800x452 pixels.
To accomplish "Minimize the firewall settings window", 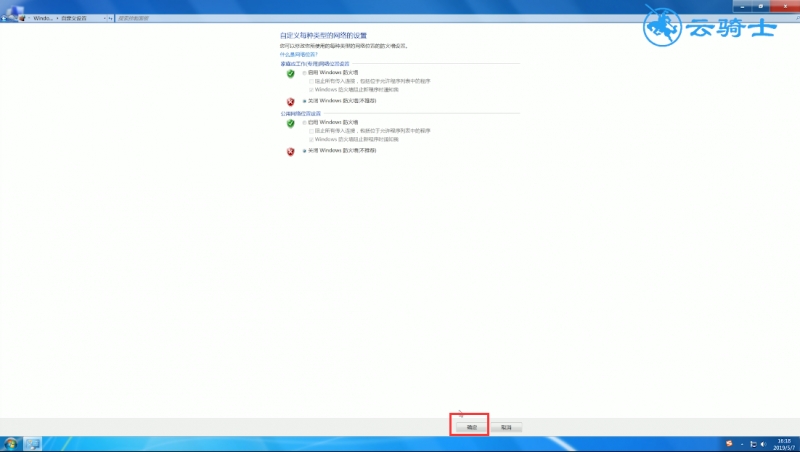I will click(742, 6).
